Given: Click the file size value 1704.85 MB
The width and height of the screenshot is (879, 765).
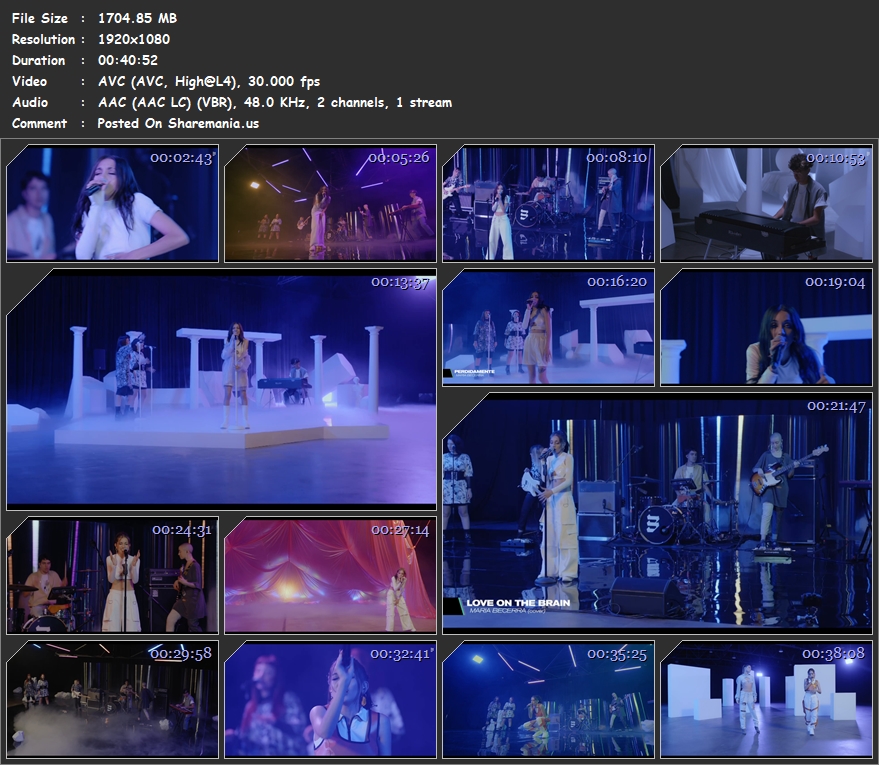Looking at the screenshot, I should click(137, 18).
